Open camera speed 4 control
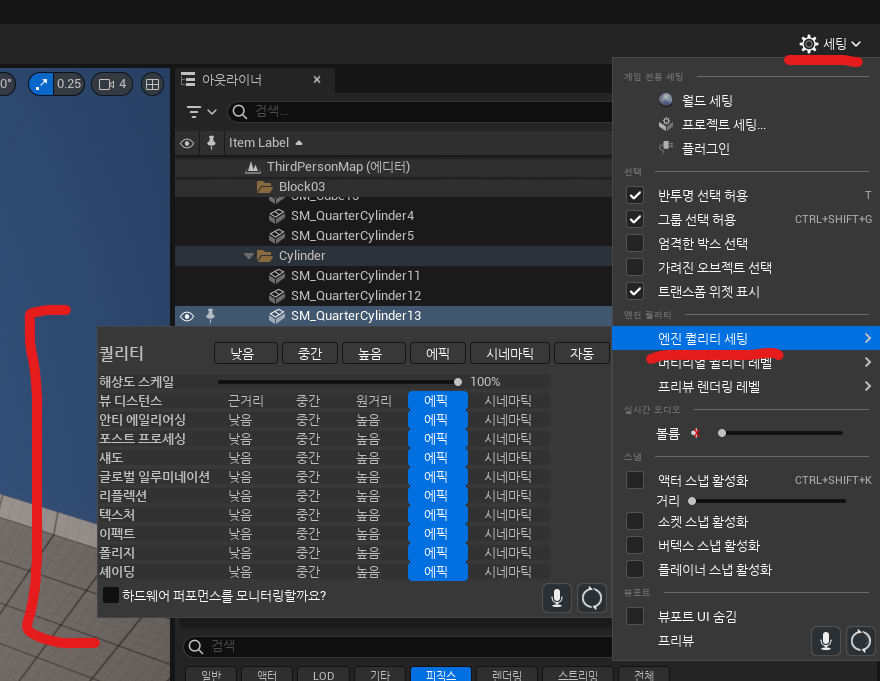880x681 pixels. click(112, 84)
